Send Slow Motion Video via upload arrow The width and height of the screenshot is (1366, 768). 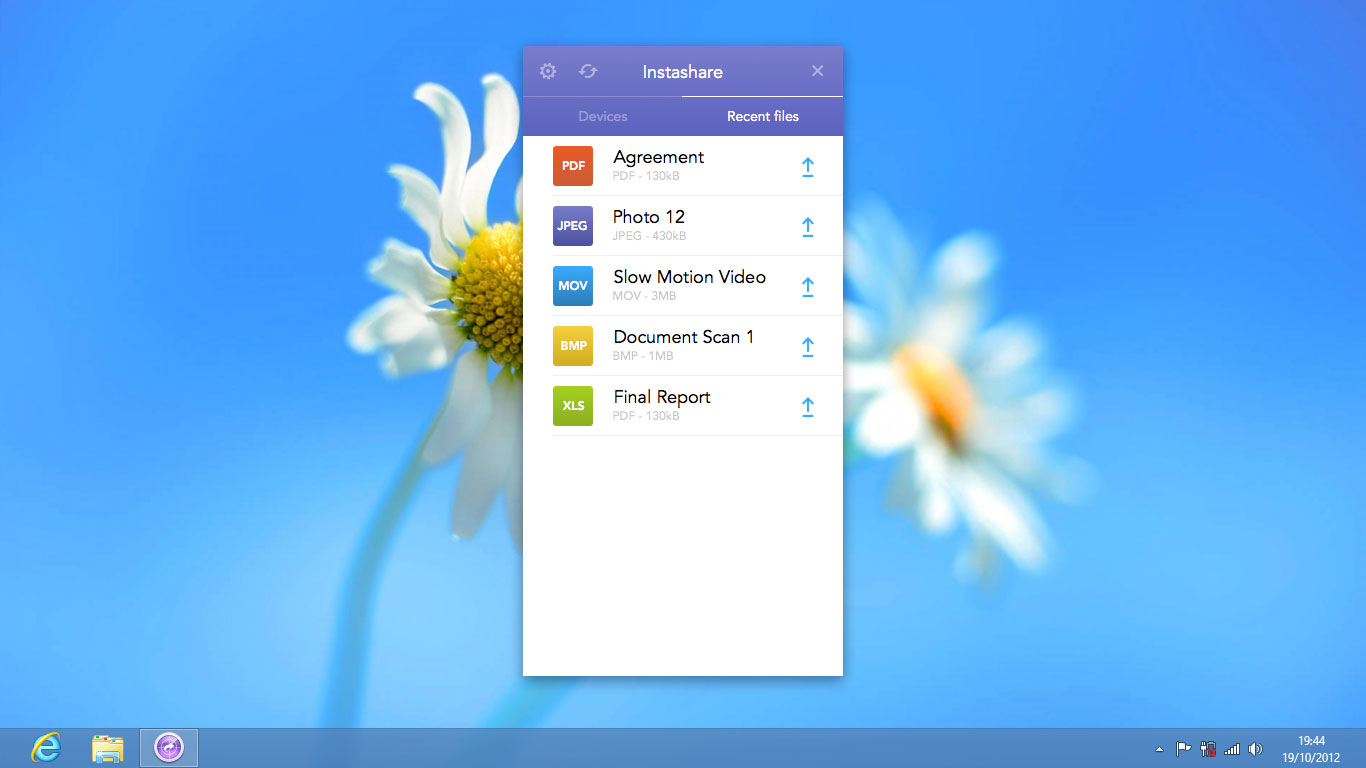coord(808,287)
